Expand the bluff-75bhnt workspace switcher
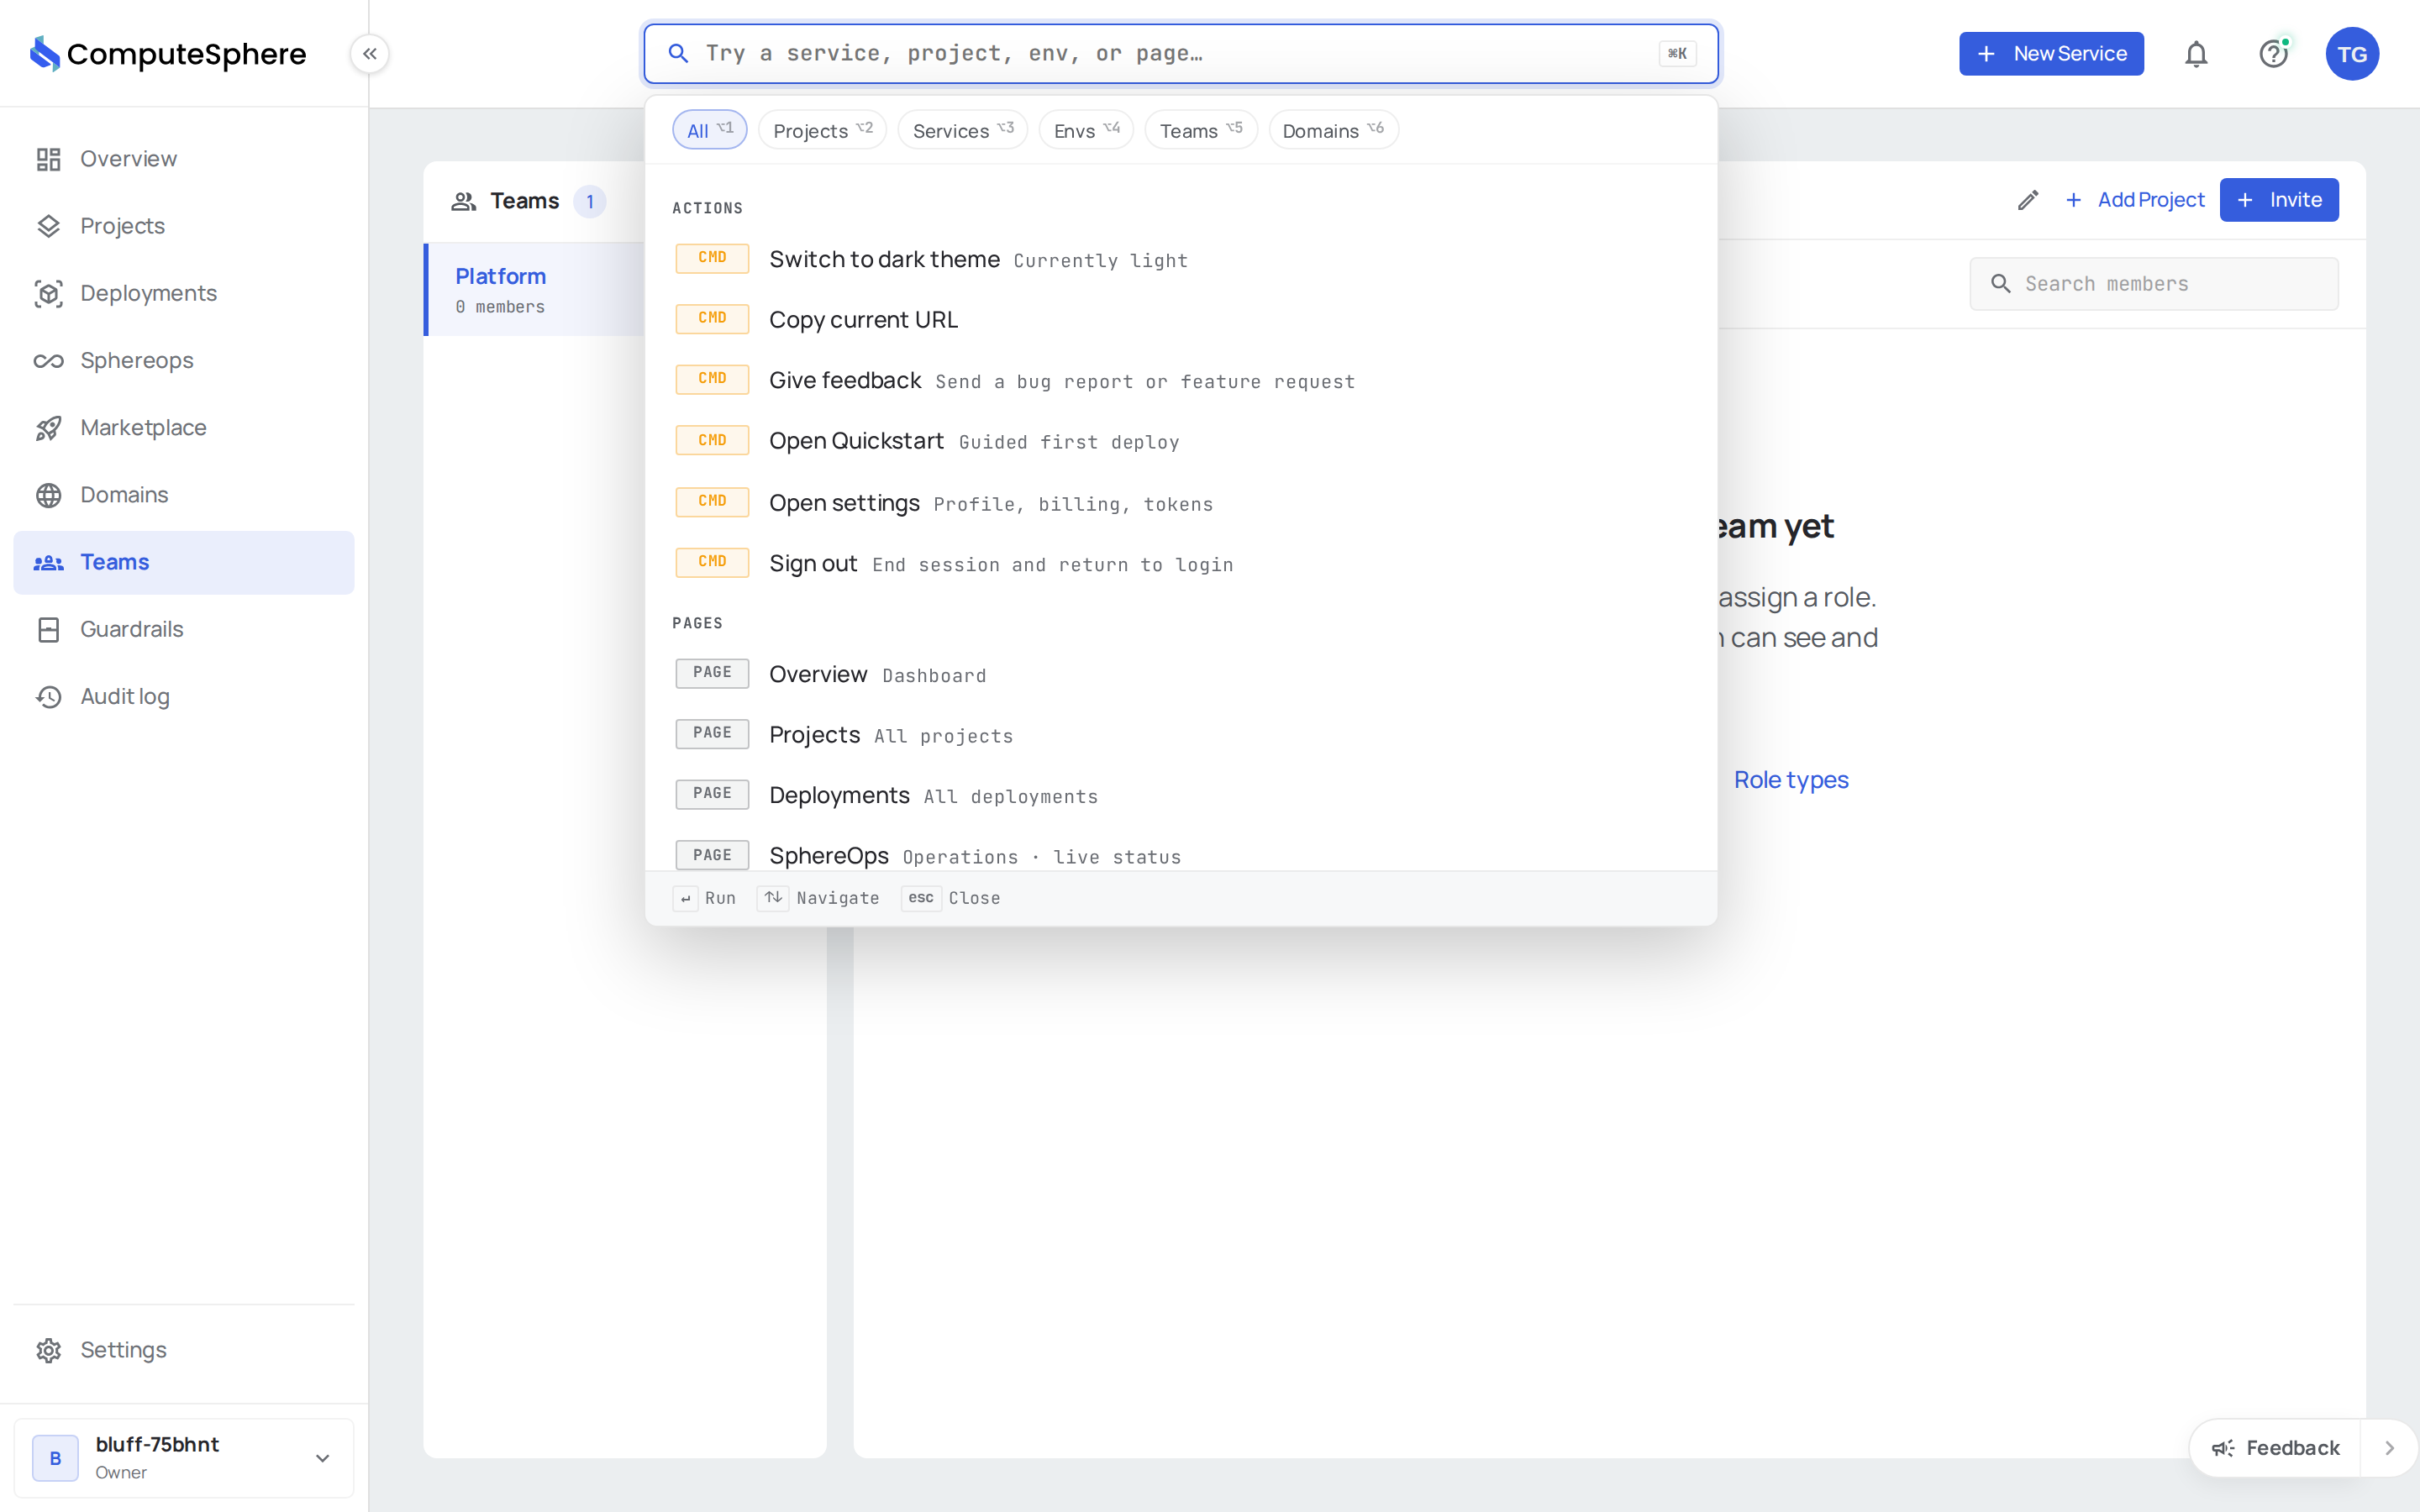This screenshot has width=2420, height=1512. 184,1457
